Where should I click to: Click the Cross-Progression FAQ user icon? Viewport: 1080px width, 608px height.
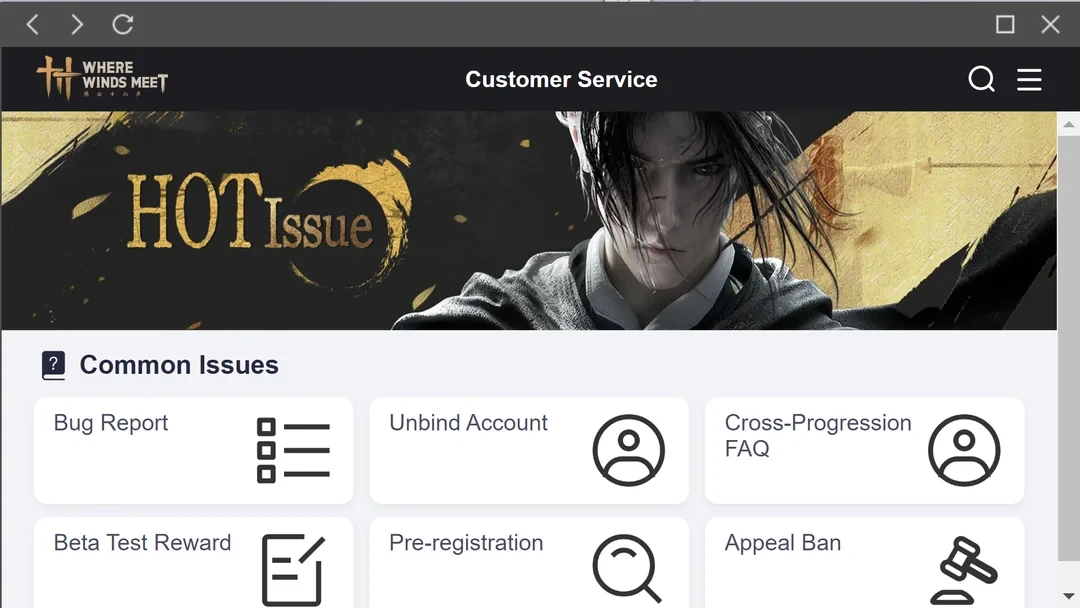pos(964,450)
